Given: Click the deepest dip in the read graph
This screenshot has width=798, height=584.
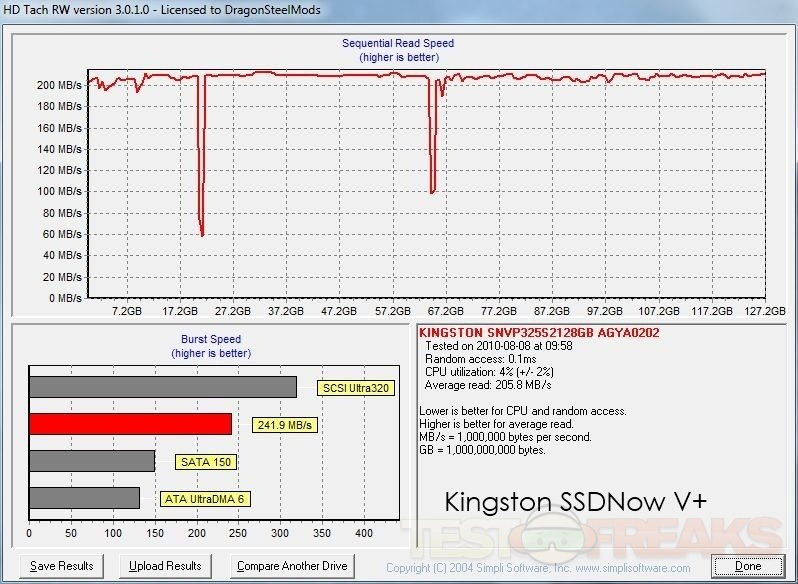Looking at the screenshot, I should tap(202, 233).
